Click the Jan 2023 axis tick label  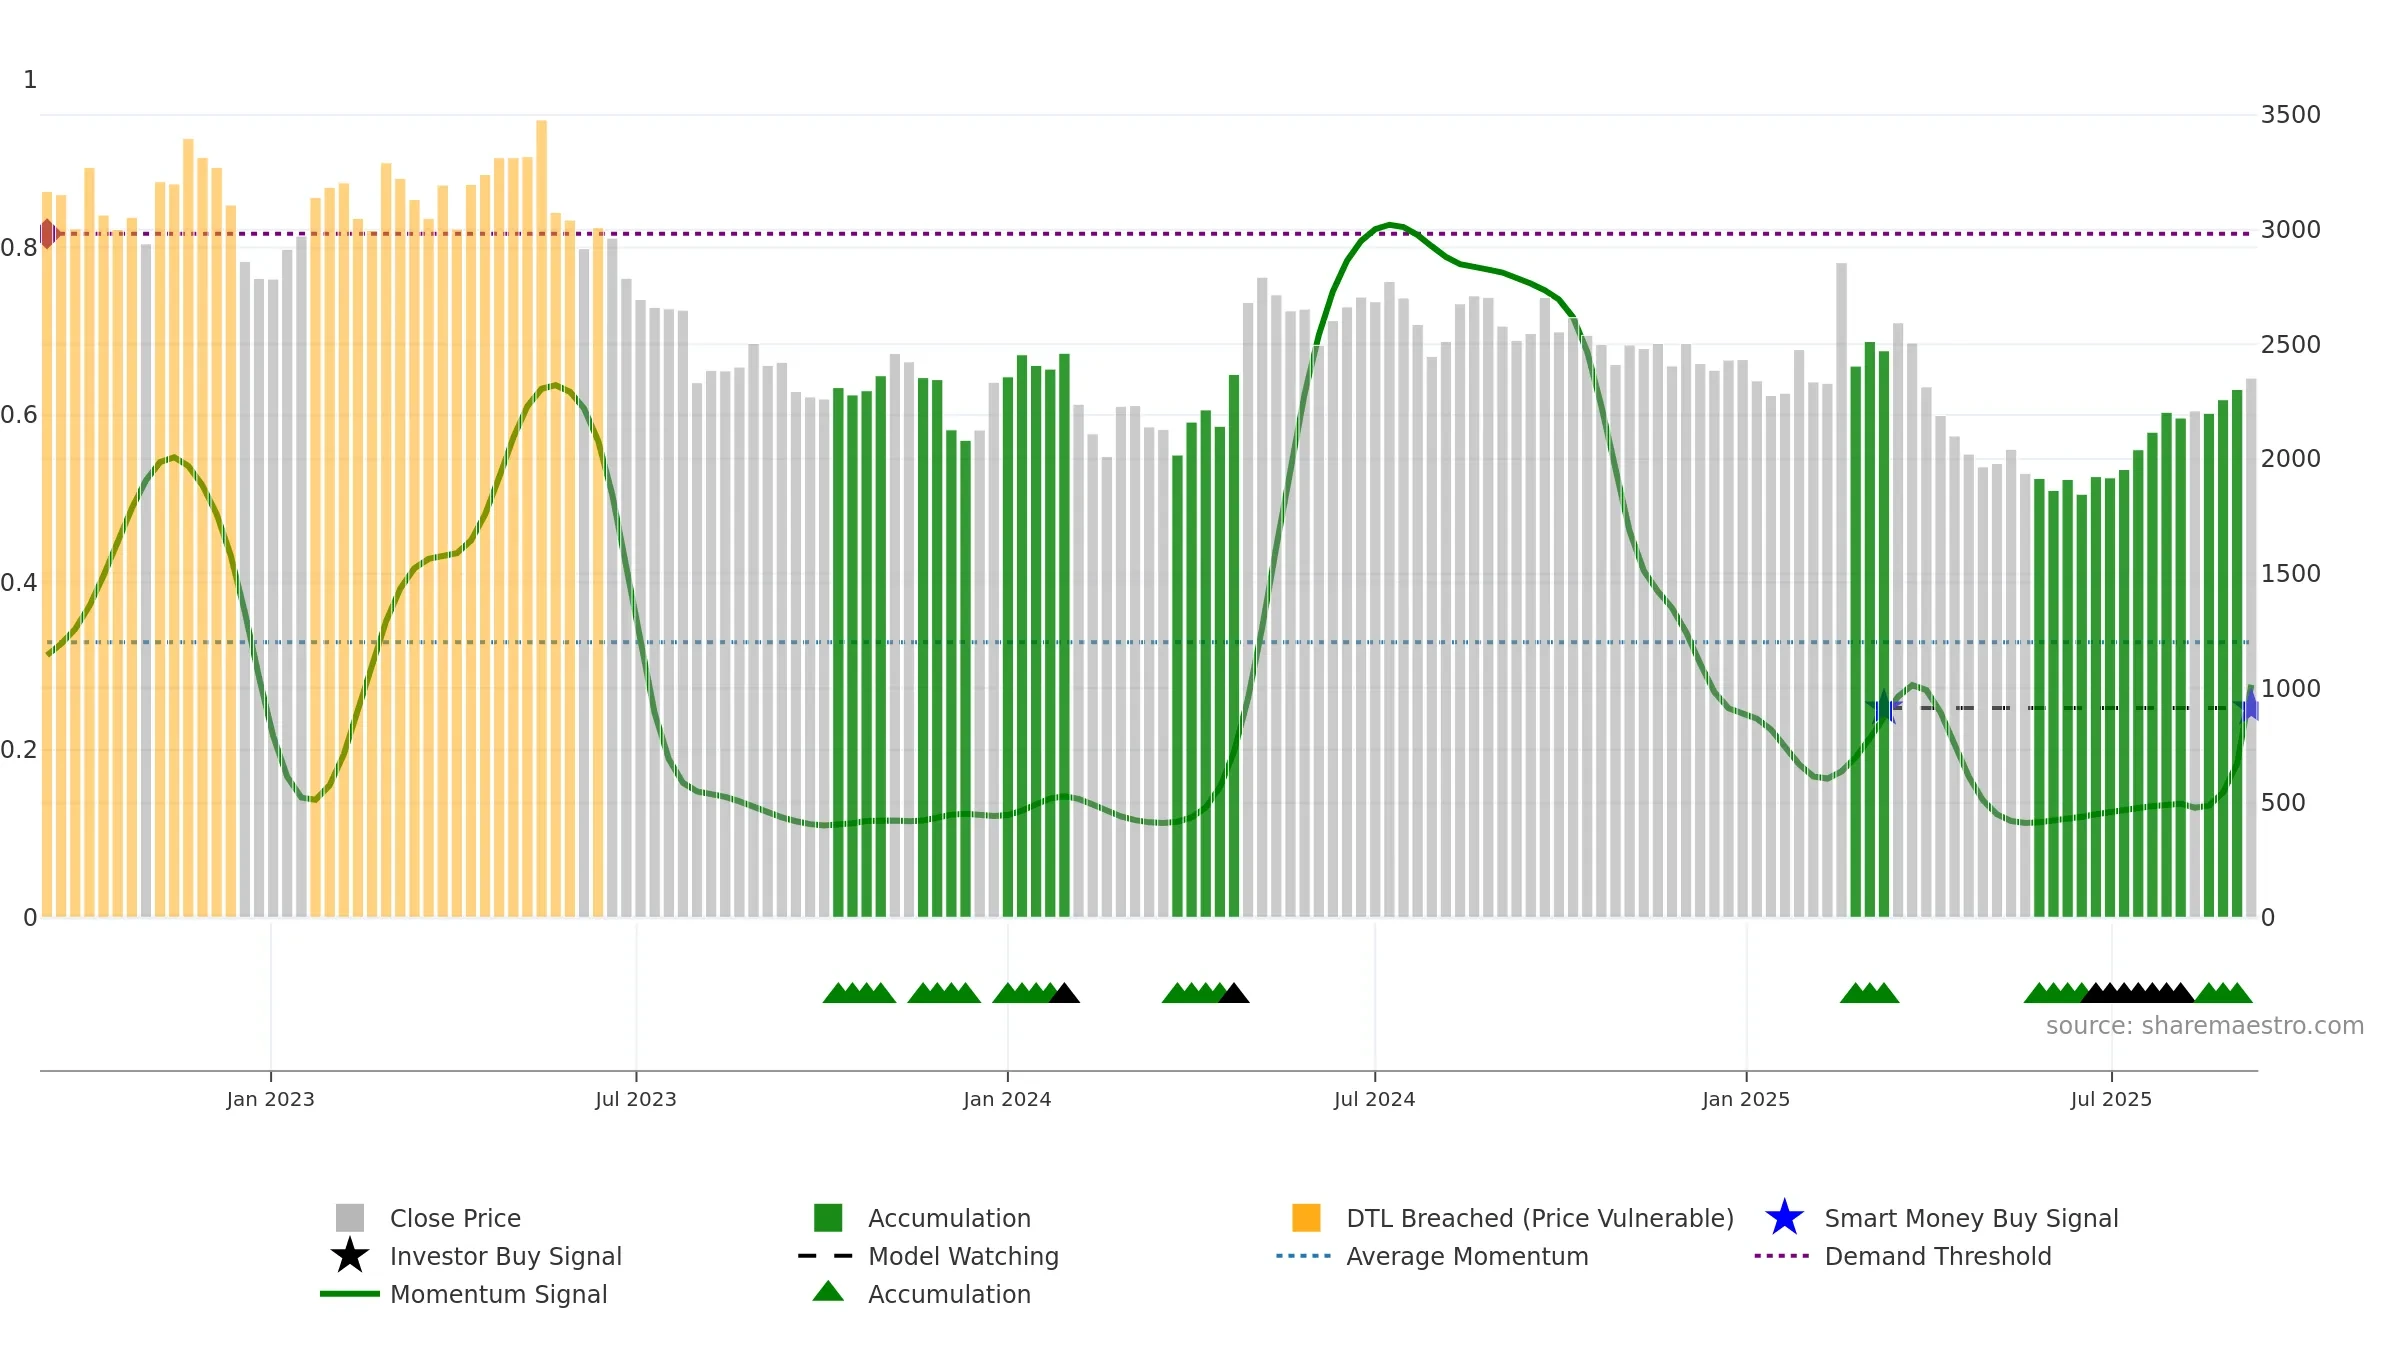point(271,1100)
